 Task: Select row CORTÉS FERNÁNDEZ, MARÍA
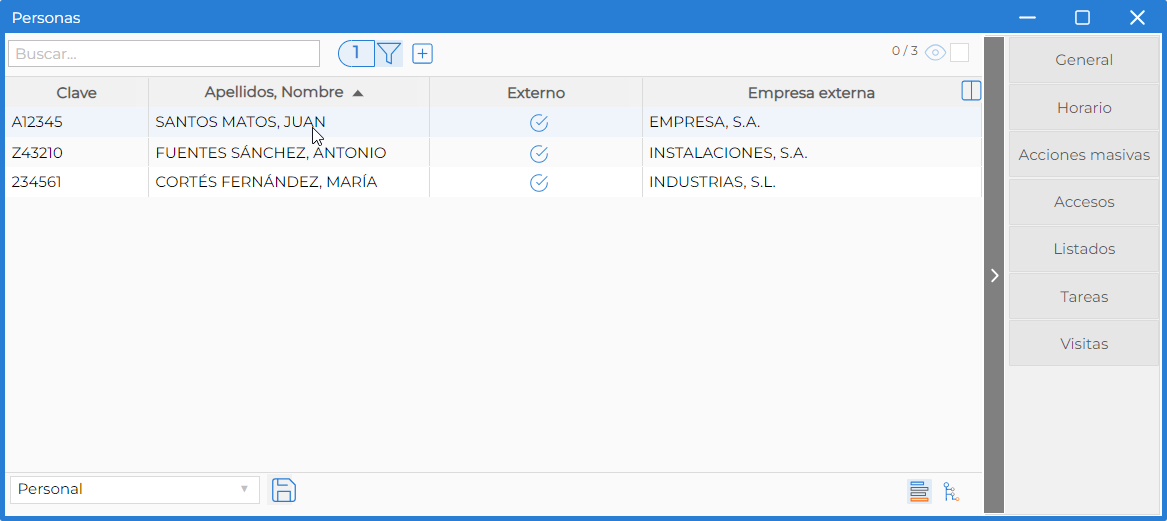(x=493, y=182)
